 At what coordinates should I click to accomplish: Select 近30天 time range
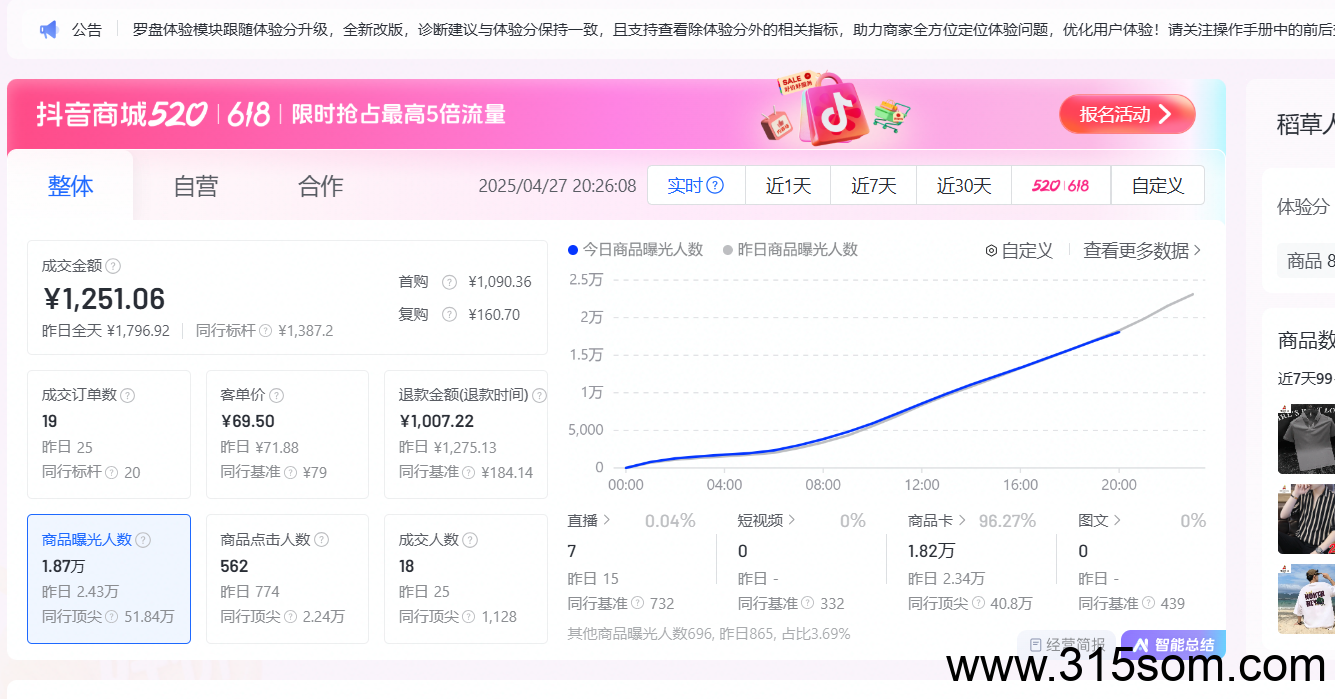(963, 186)
